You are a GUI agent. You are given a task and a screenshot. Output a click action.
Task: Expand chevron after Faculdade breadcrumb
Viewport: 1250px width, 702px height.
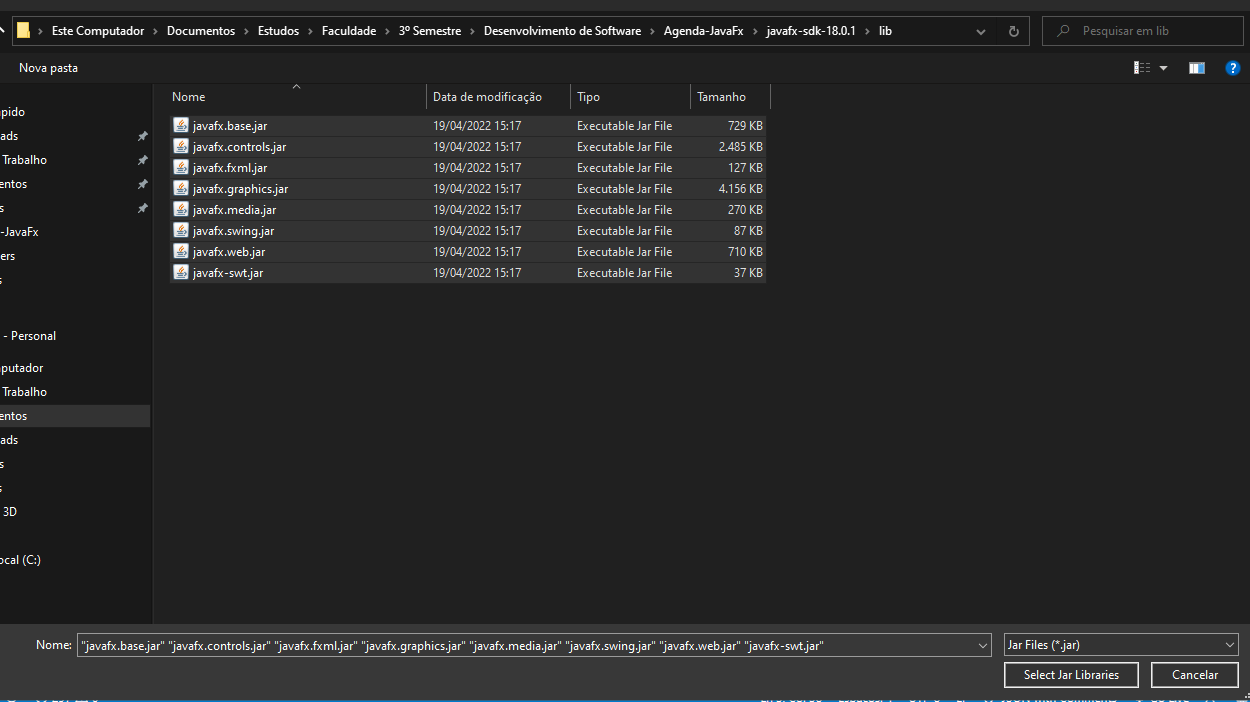[388, 31]
